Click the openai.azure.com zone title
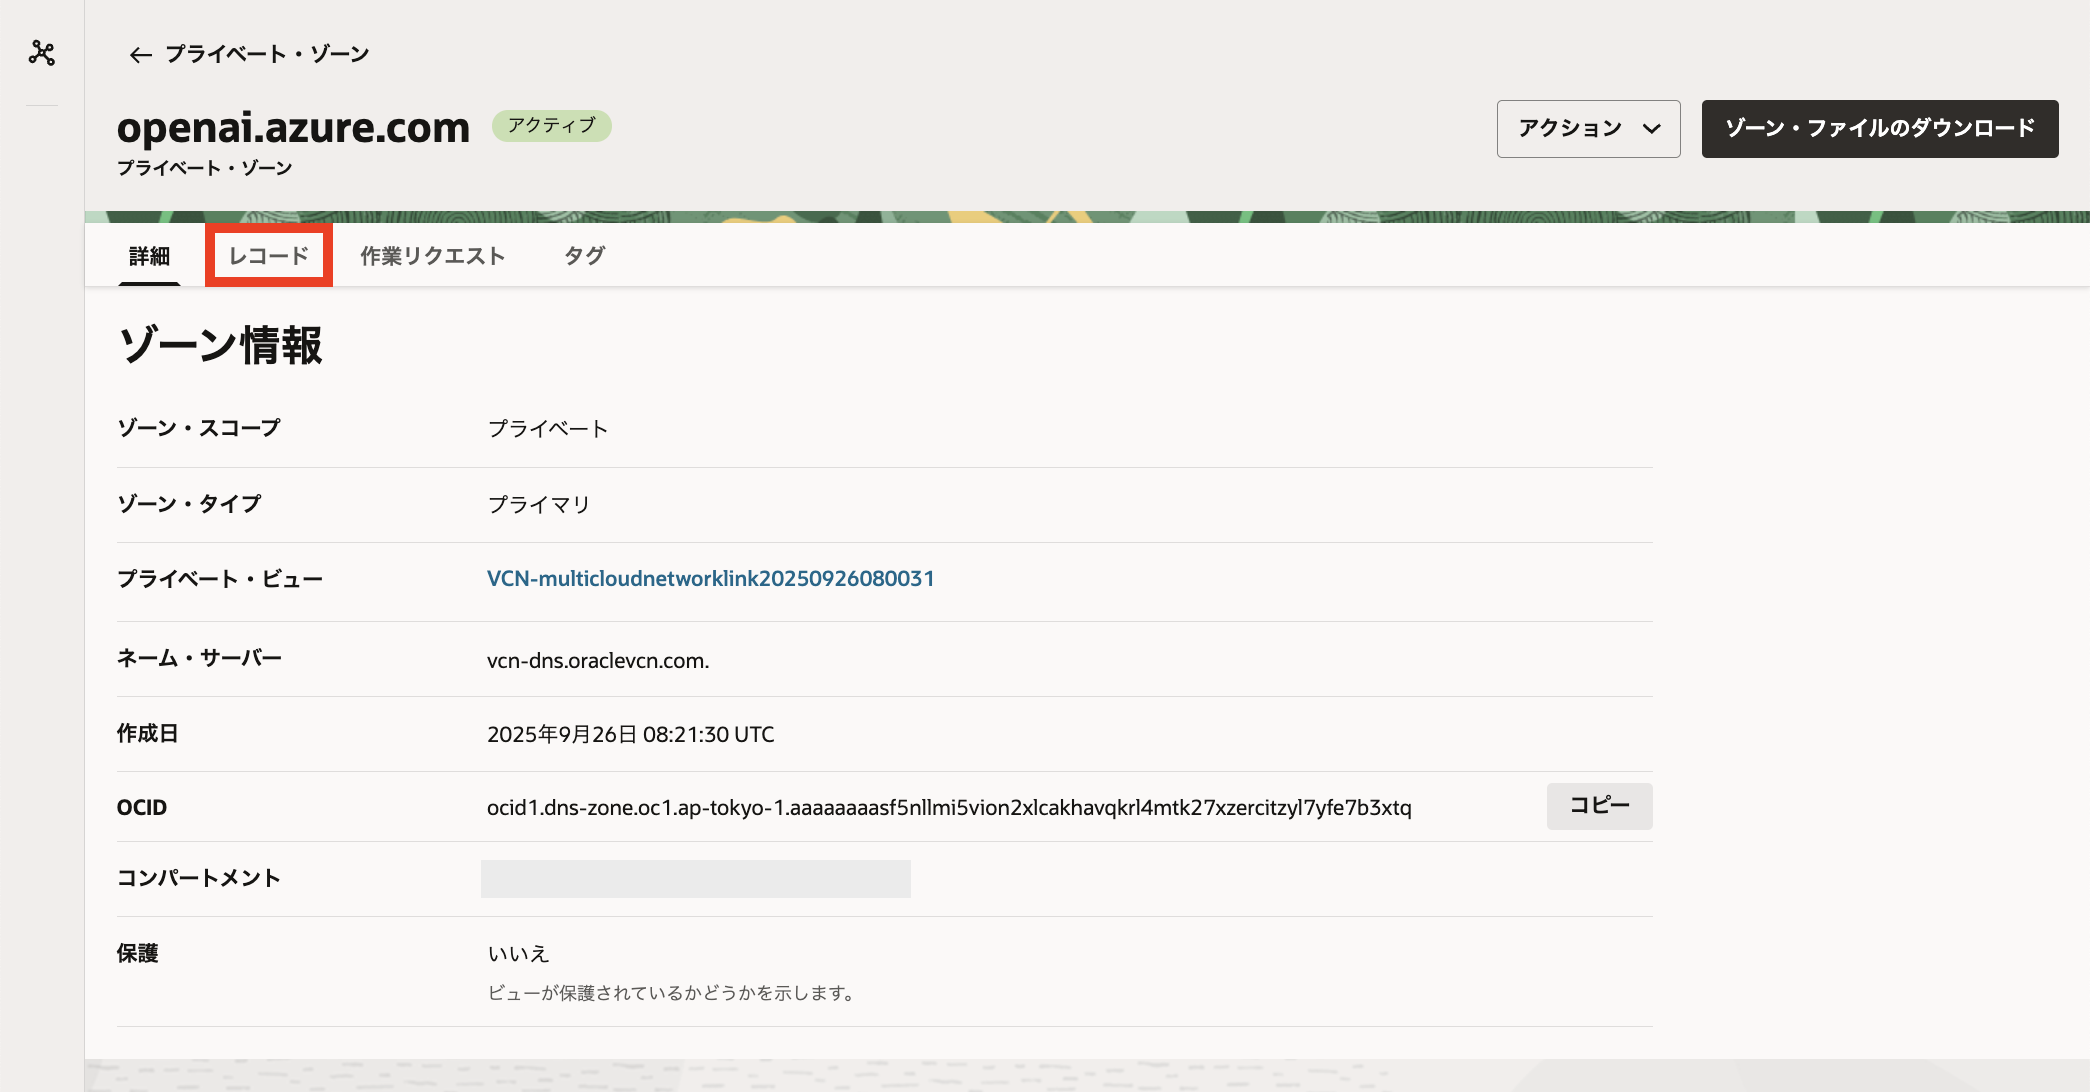The width and height of the screenshot is (2090, 1092). pos(293,128)
